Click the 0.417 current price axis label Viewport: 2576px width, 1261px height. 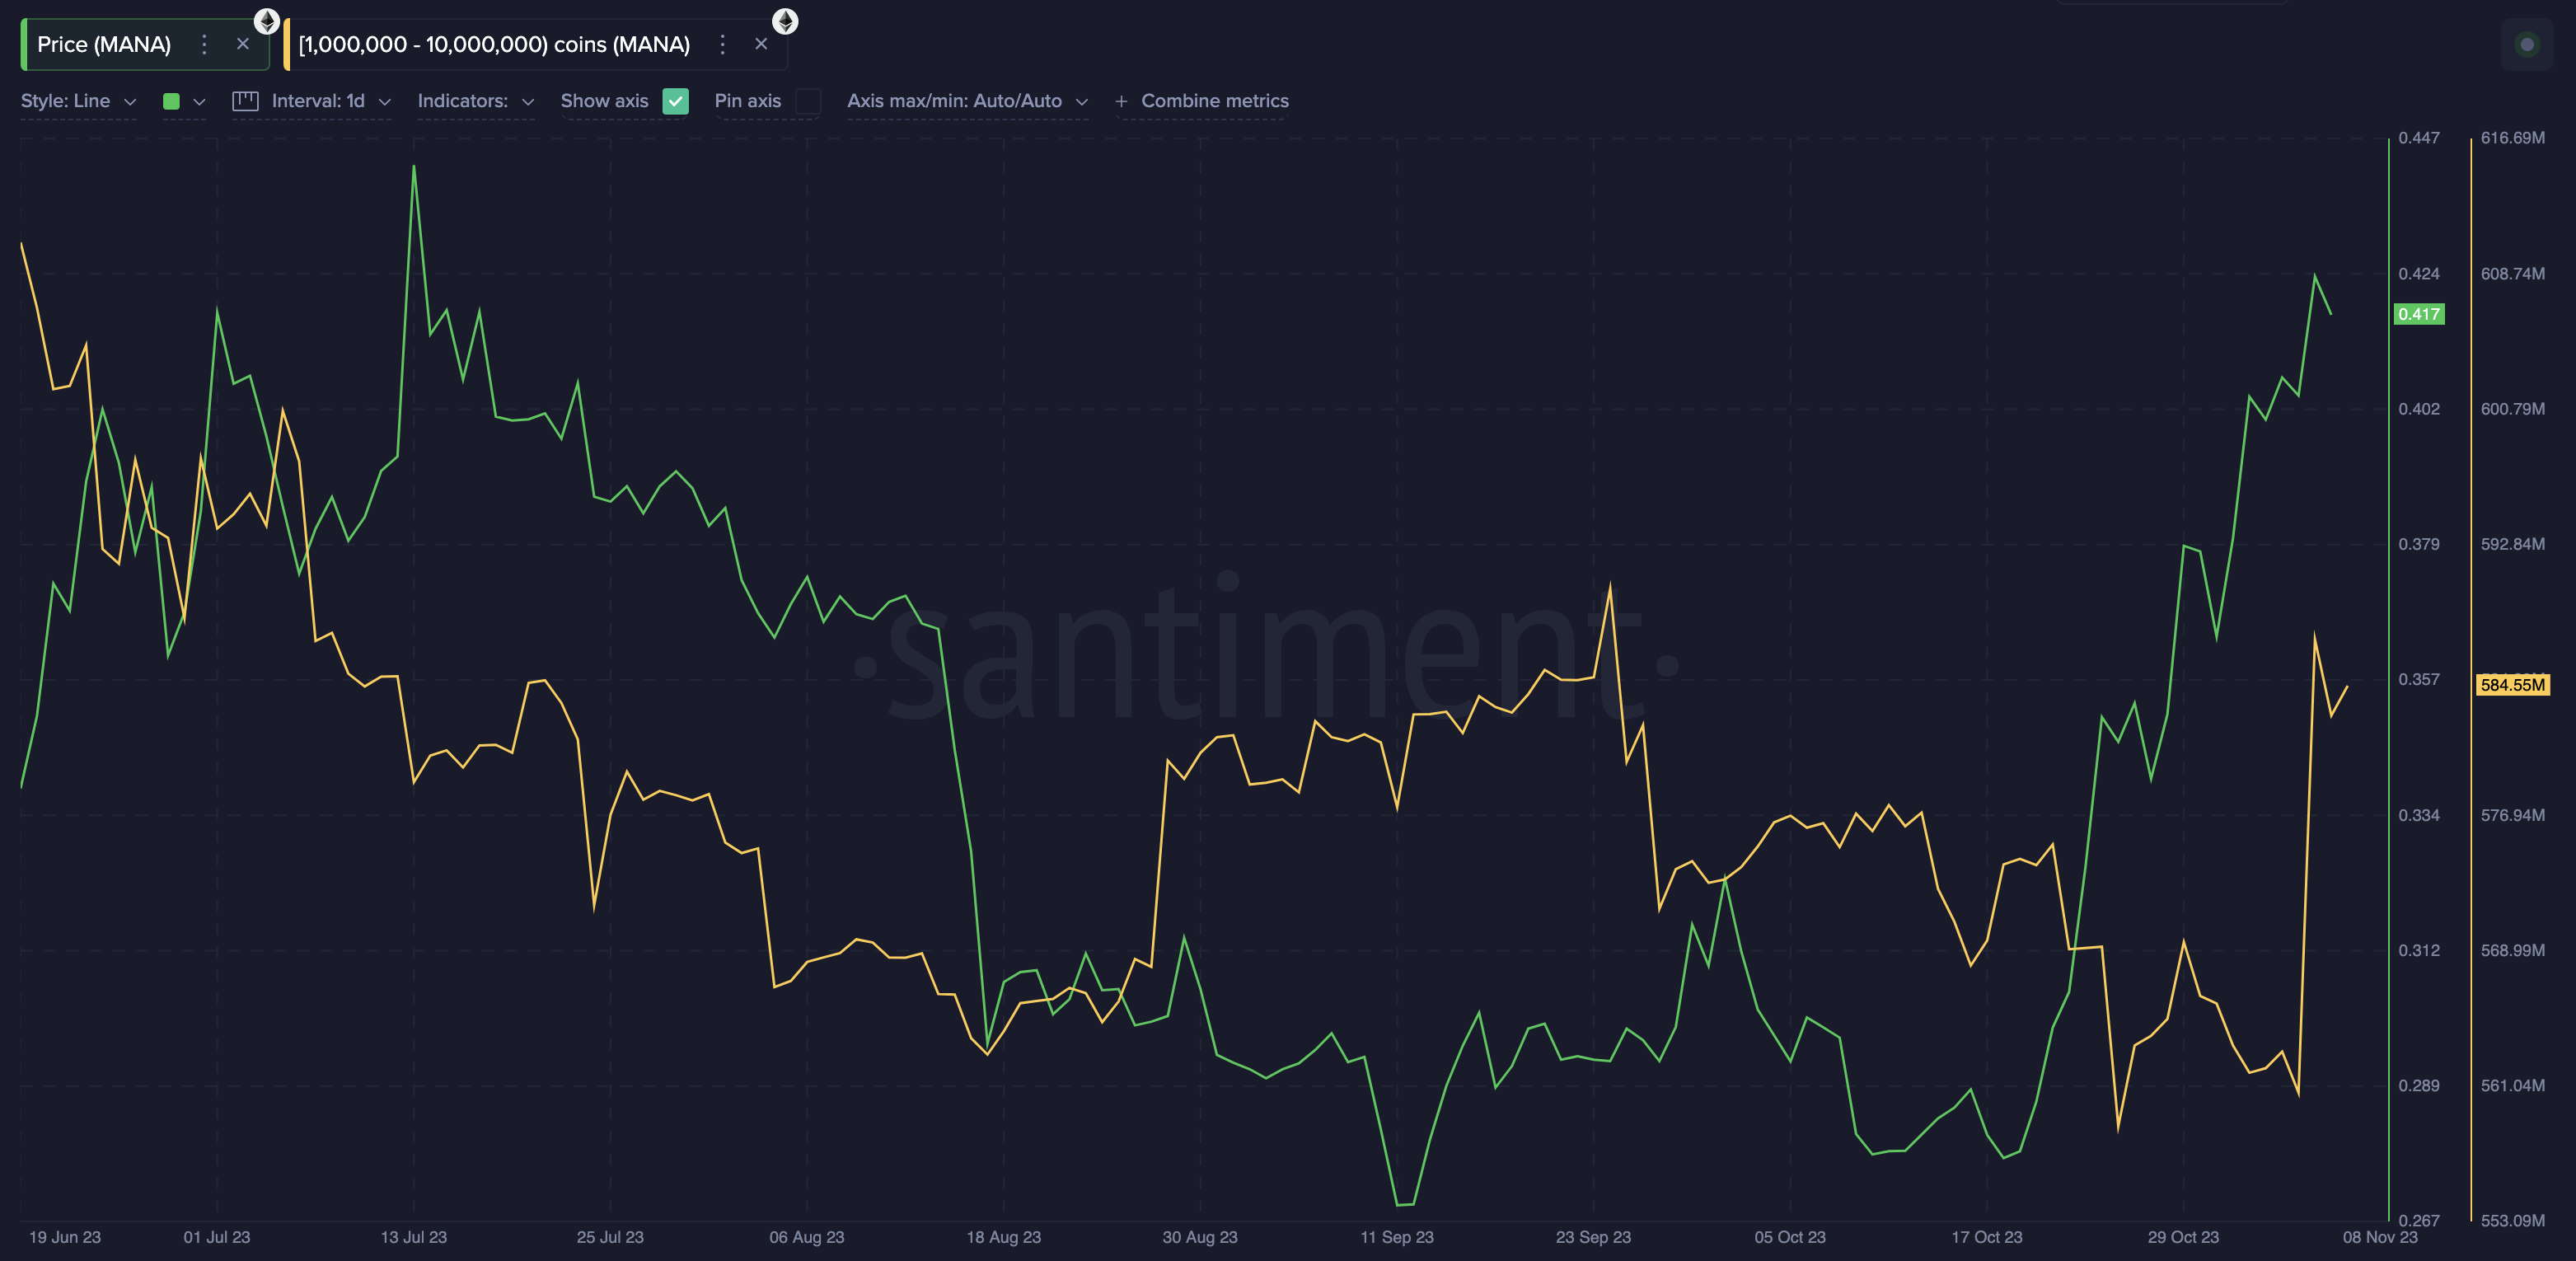click(x=2418, y=314)
